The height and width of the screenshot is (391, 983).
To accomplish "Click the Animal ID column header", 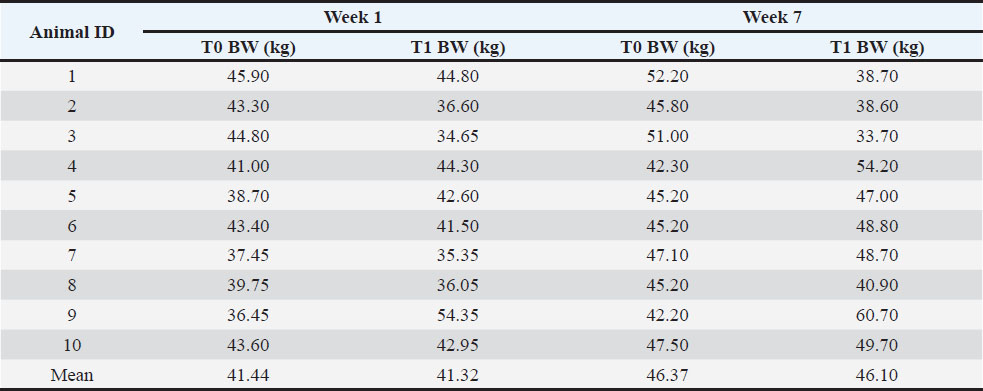I will tap(72, 33).
